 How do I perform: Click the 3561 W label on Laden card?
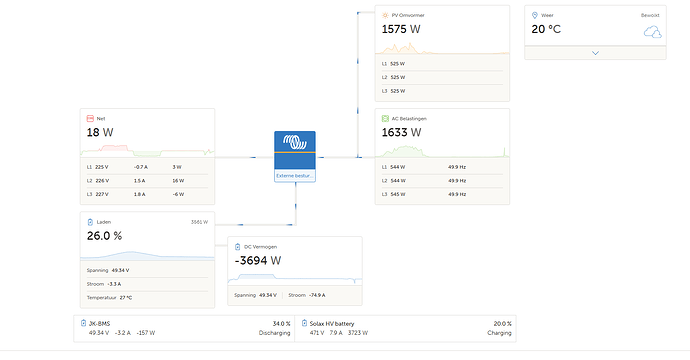point(199,222)
